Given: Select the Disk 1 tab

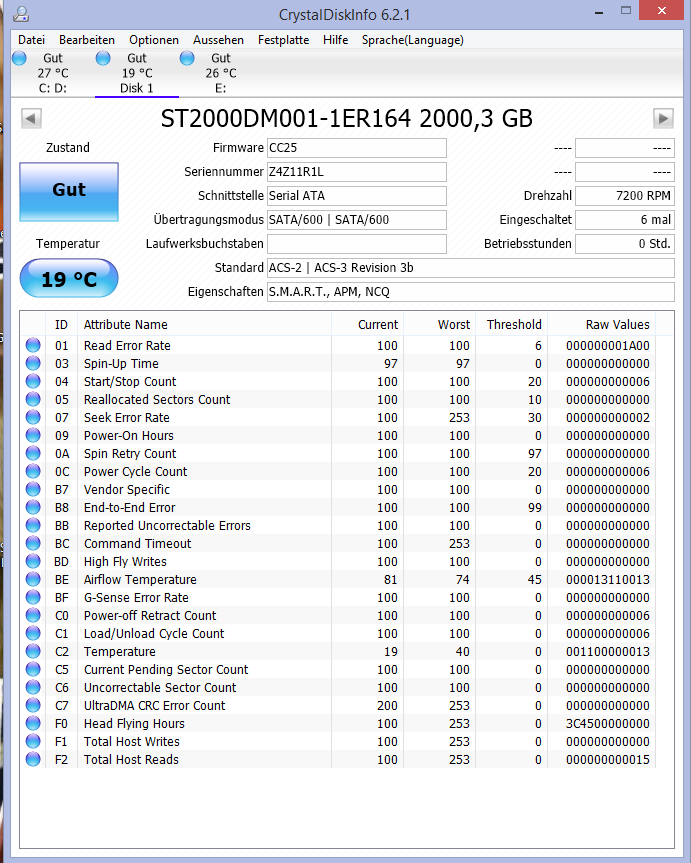Looking at the screenshot, I should 137,73.
